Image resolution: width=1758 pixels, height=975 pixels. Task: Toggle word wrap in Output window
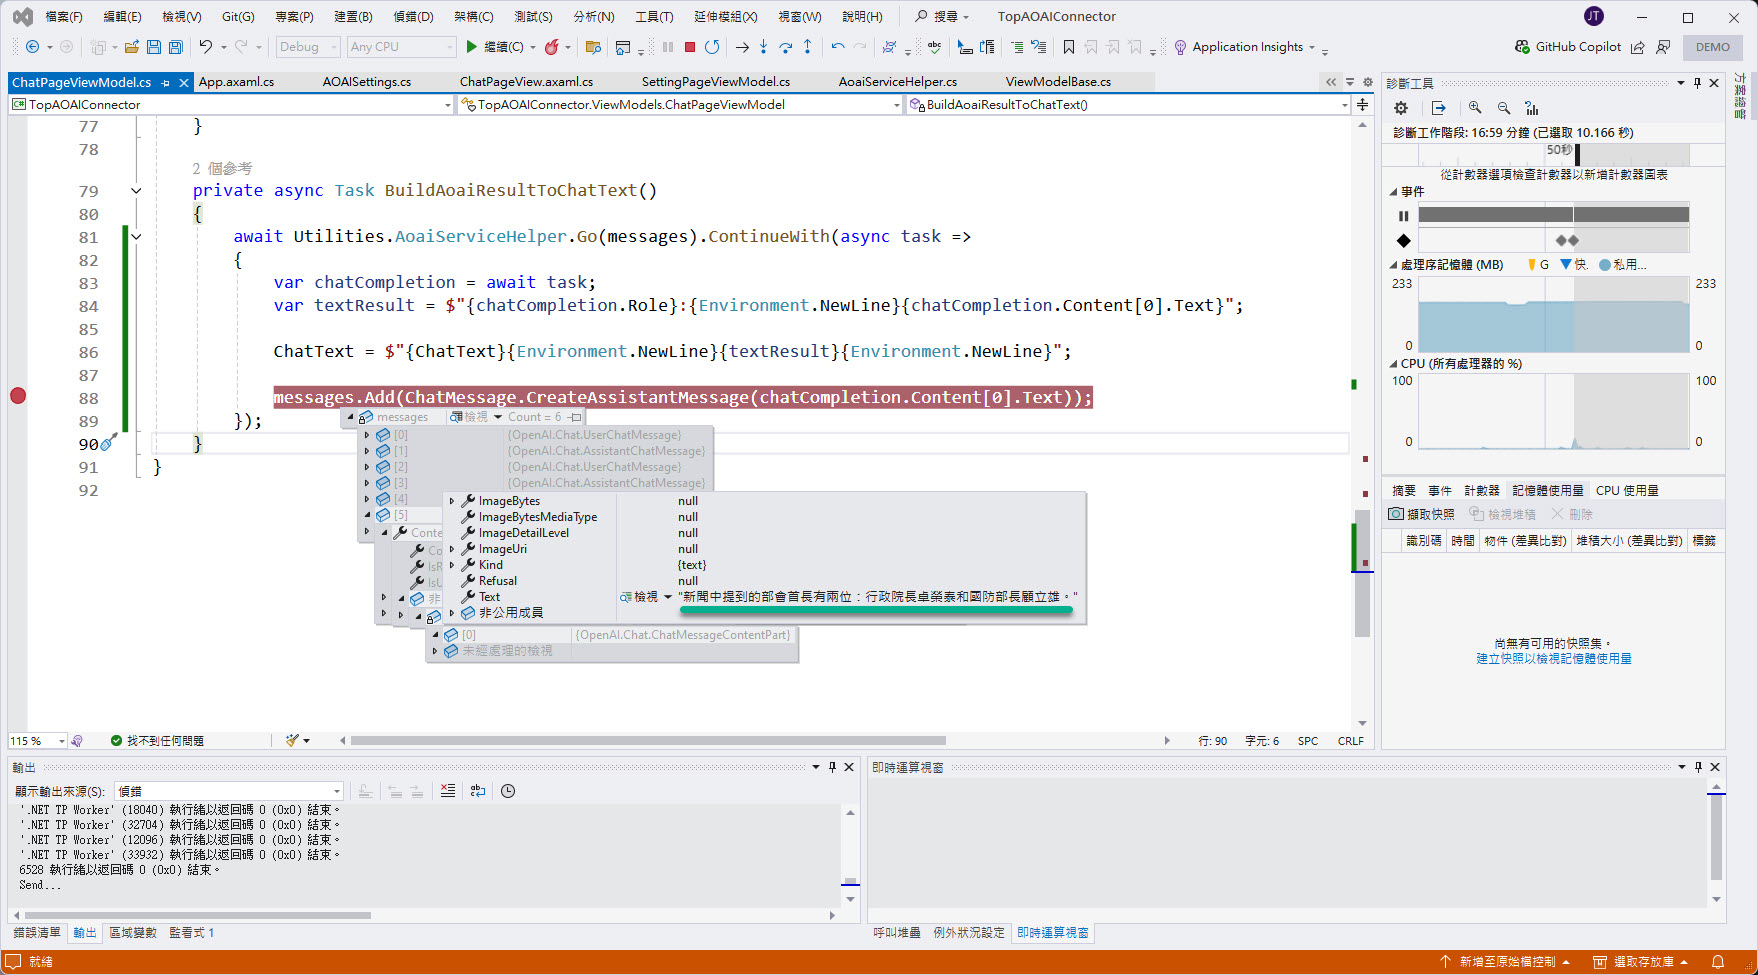[x=478, y=791]
